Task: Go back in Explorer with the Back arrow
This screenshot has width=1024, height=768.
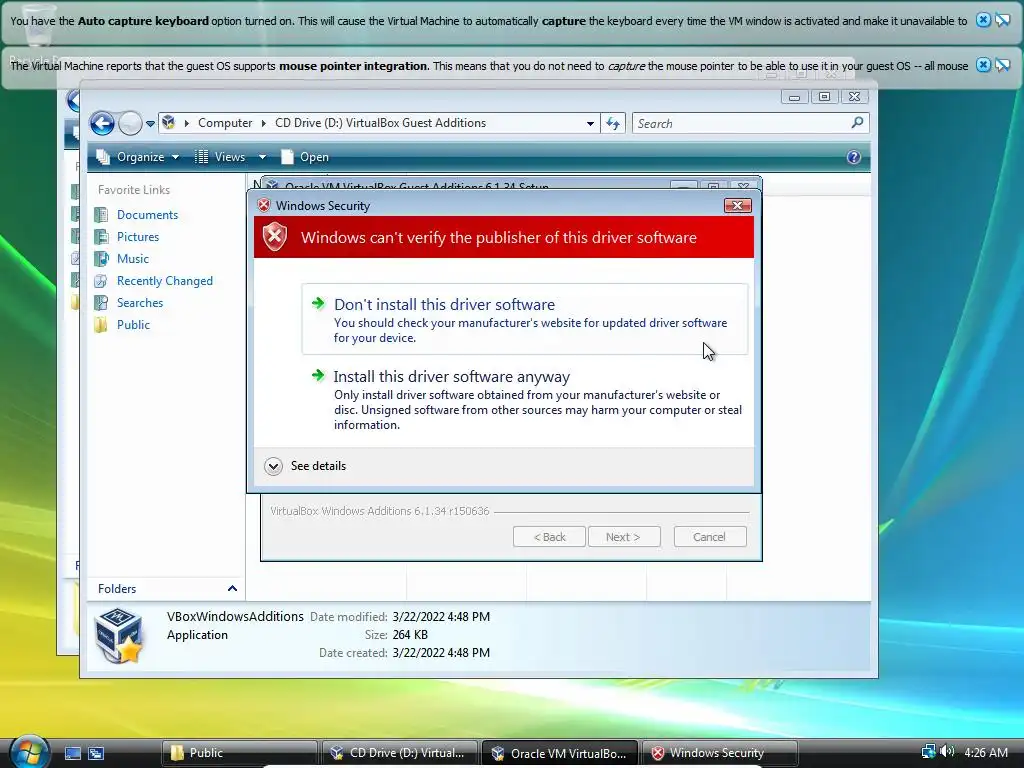Action: (103, 123)
